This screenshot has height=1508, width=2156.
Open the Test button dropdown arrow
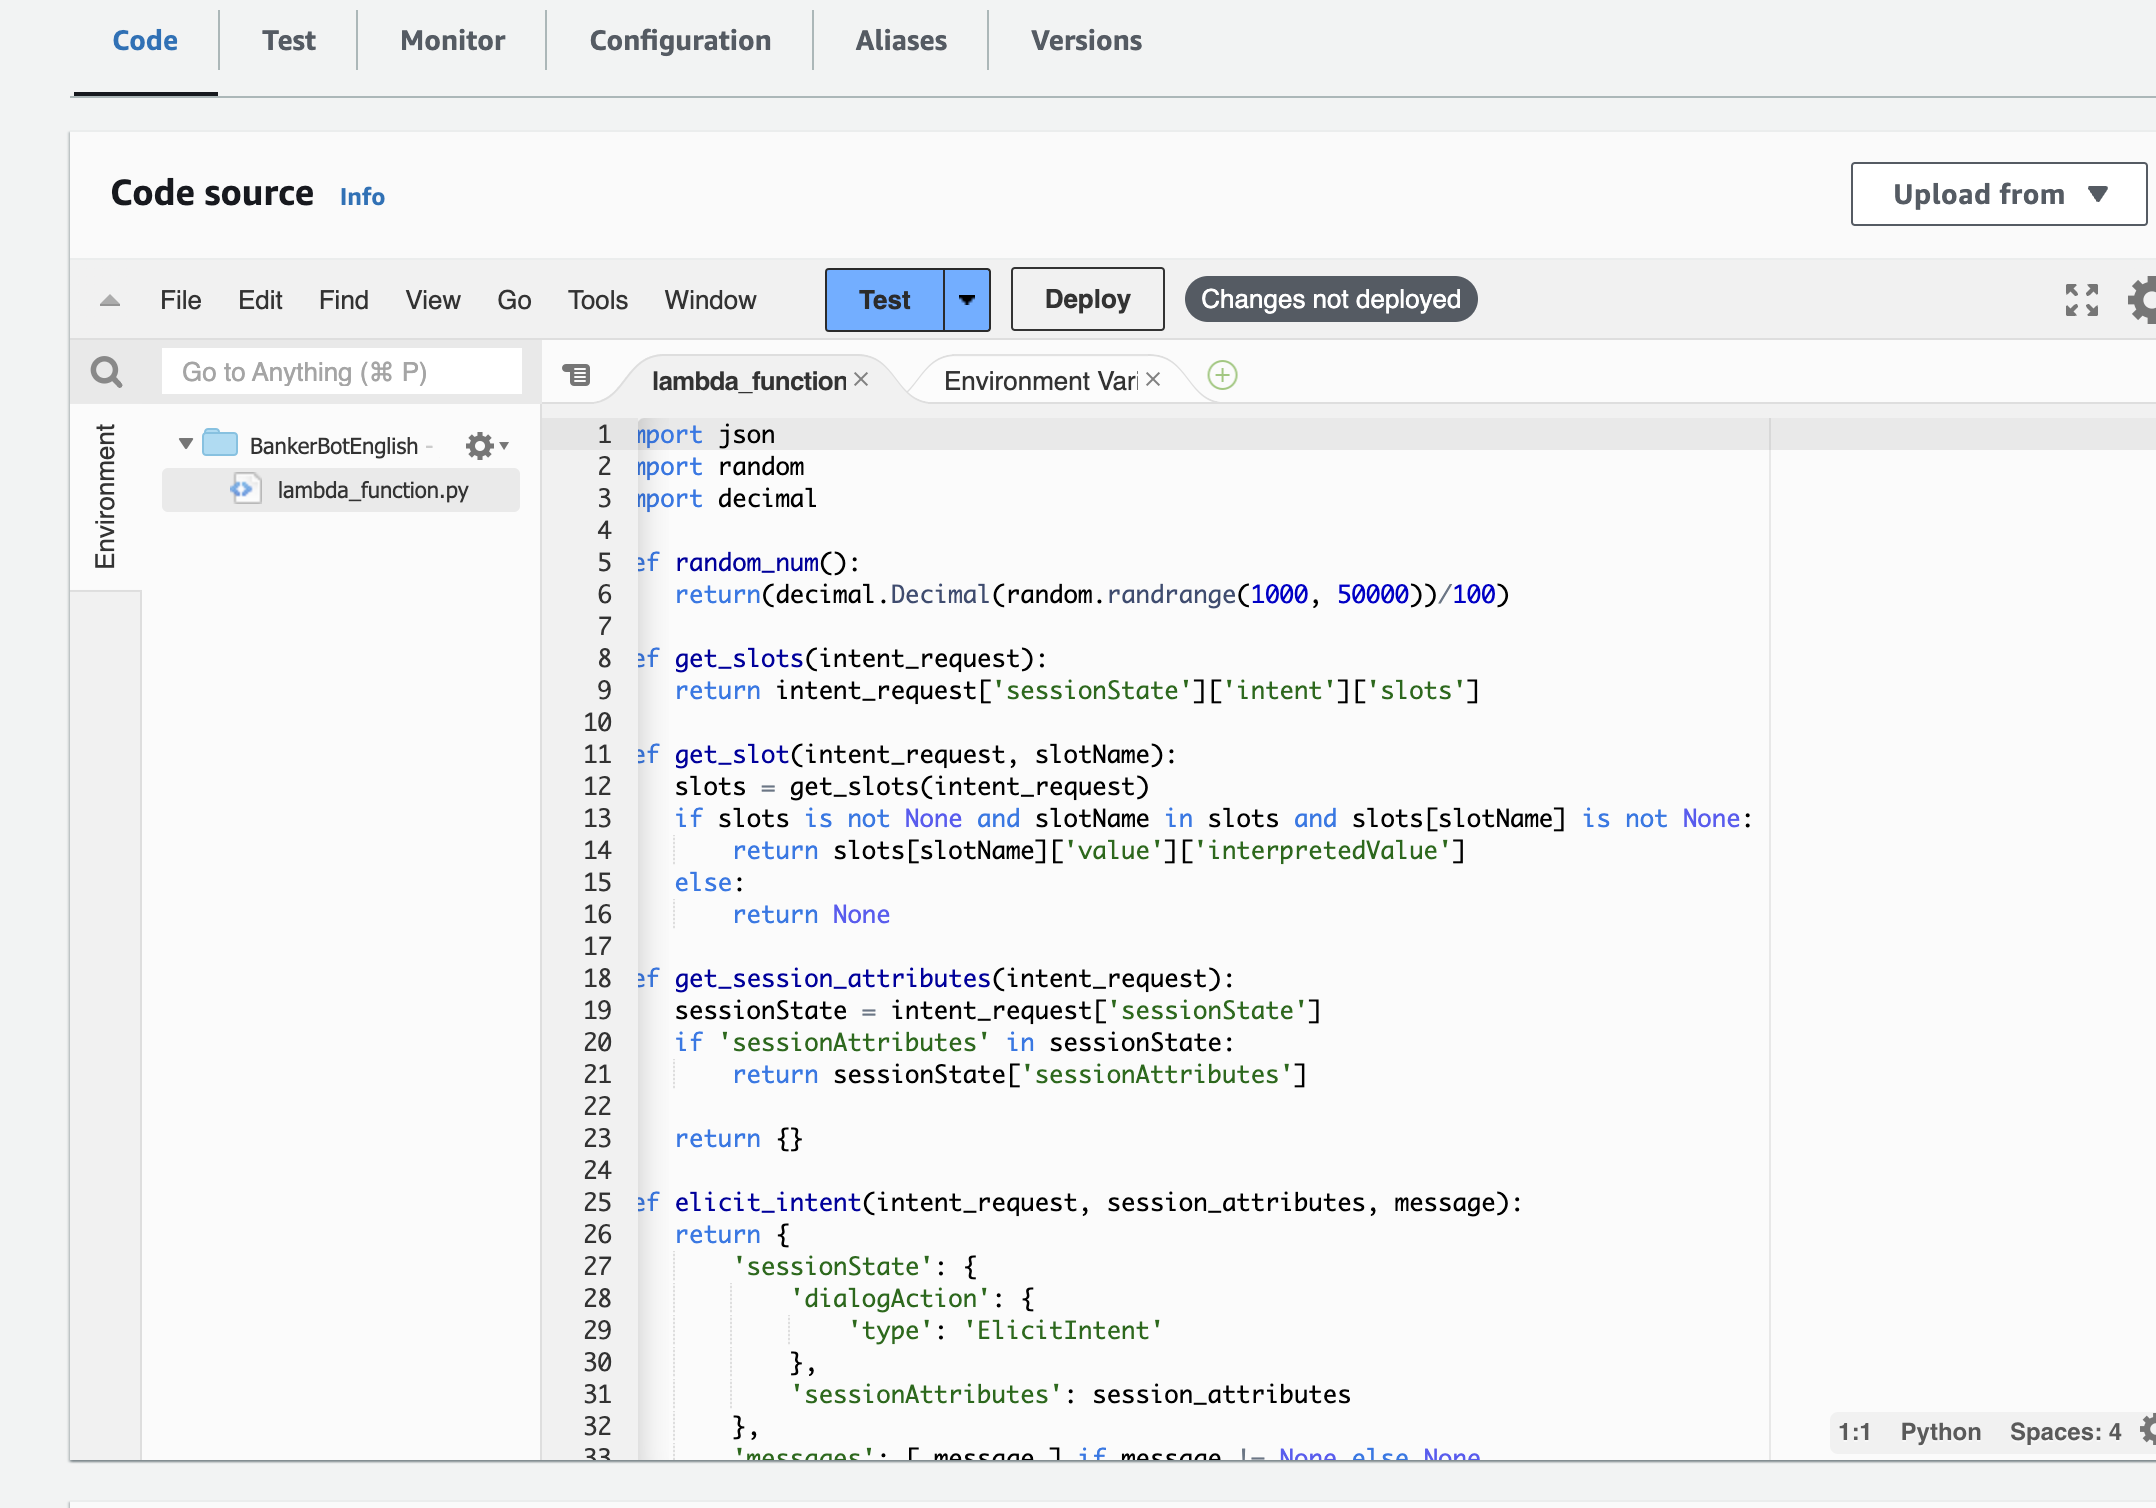coord(966,299)
